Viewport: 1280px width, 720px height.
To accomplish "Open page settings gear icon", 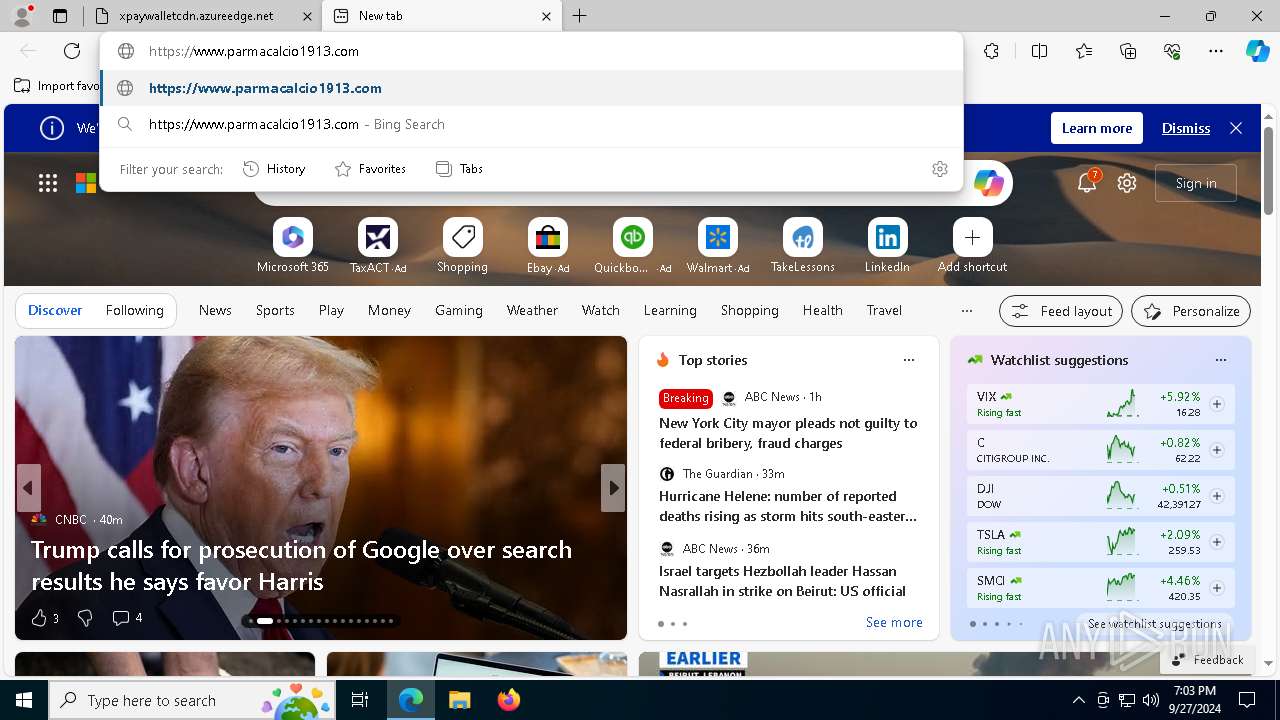I will 1127,183.
